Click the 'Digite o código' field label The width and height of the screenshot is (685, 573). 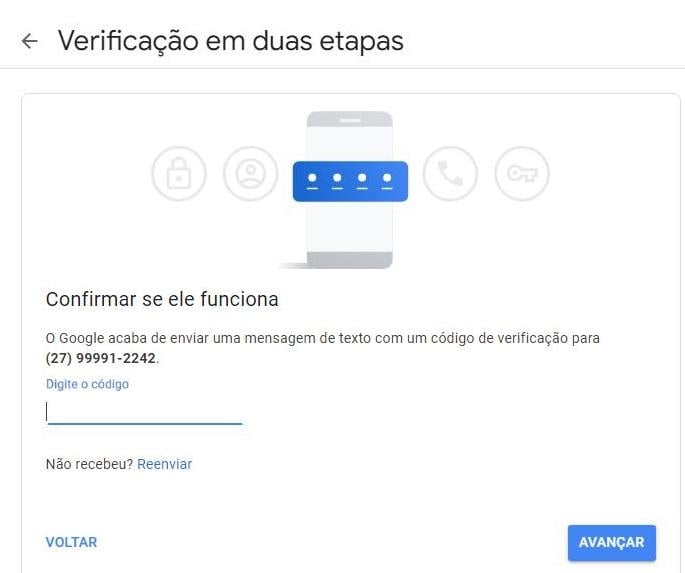point(87,384)
